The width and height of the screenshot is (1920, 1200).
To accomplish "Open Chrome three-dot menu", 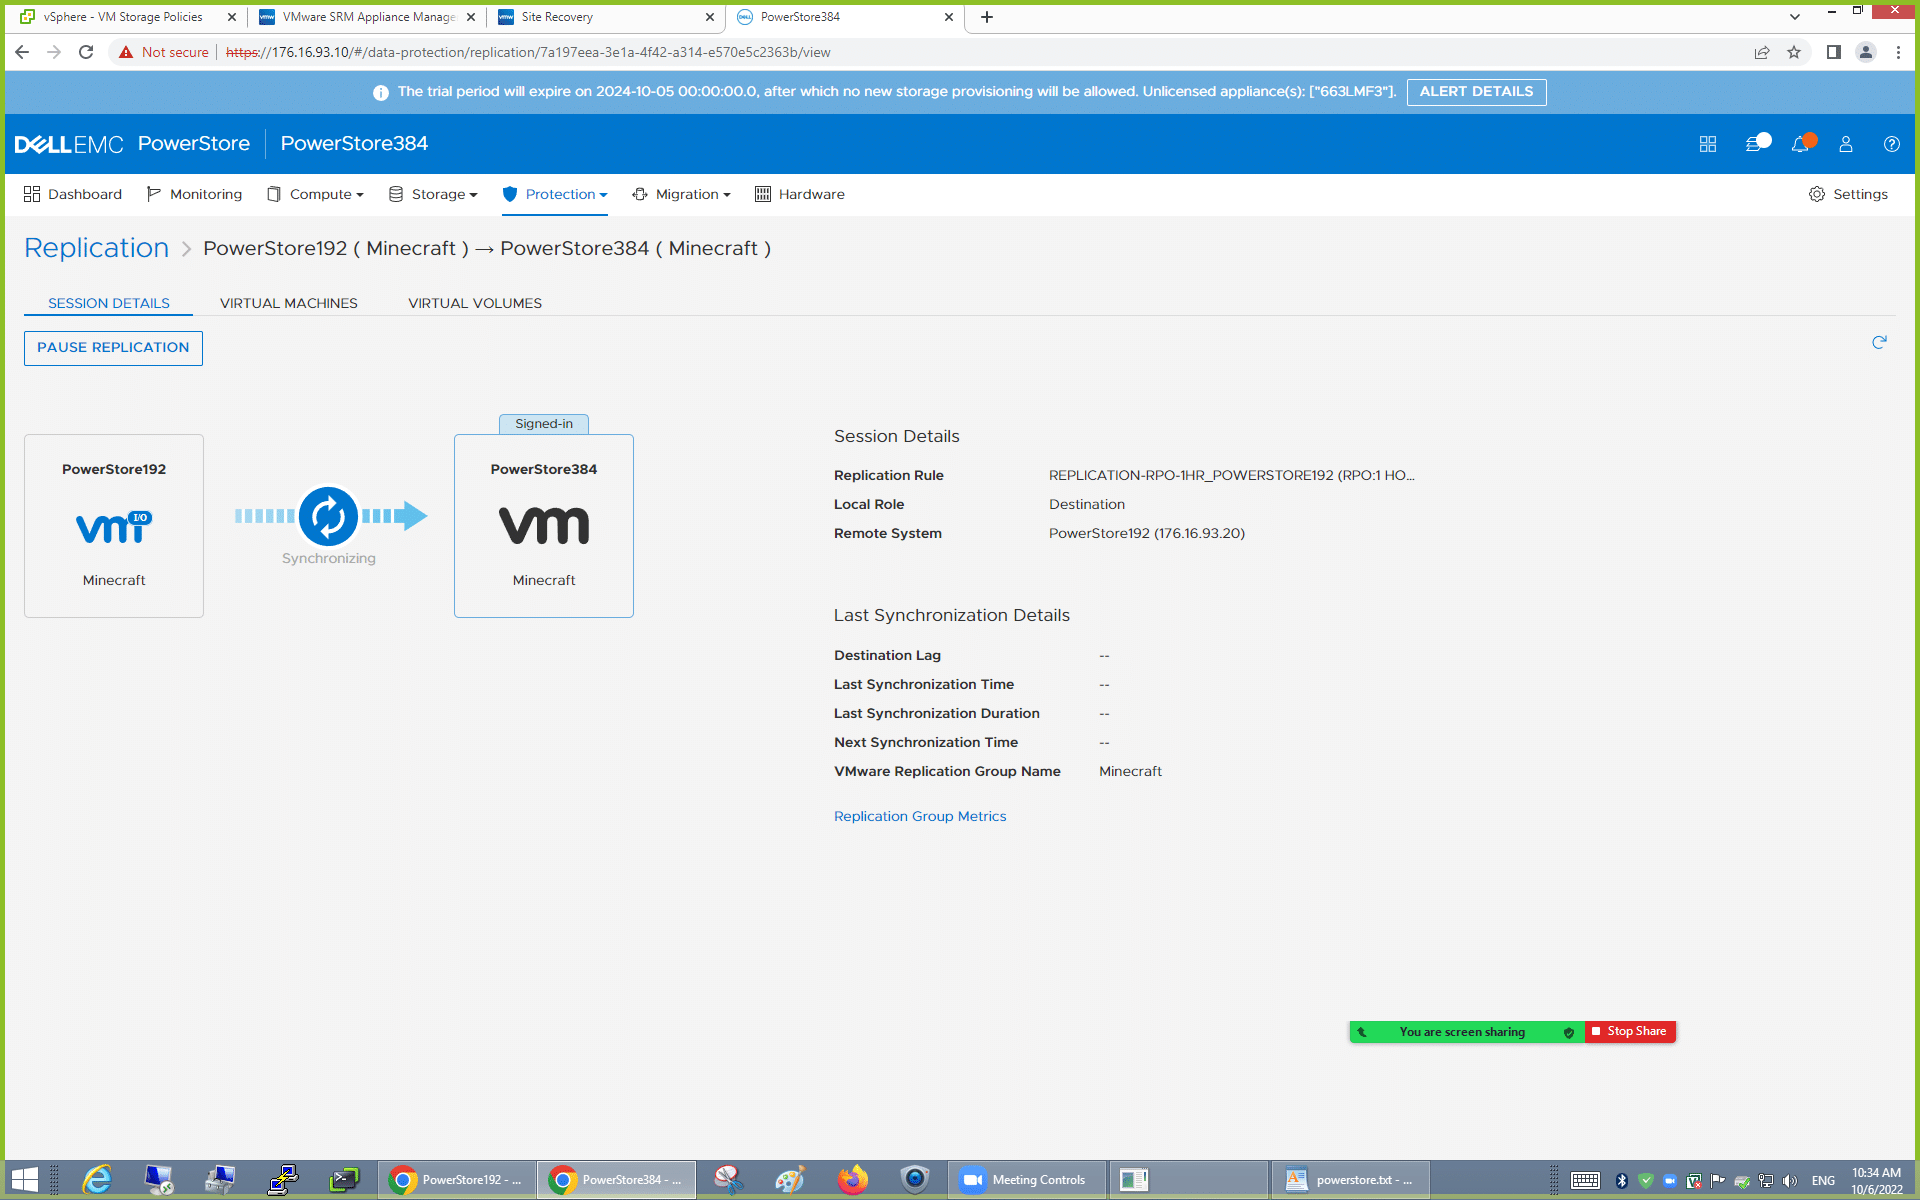I will 1898,52.
